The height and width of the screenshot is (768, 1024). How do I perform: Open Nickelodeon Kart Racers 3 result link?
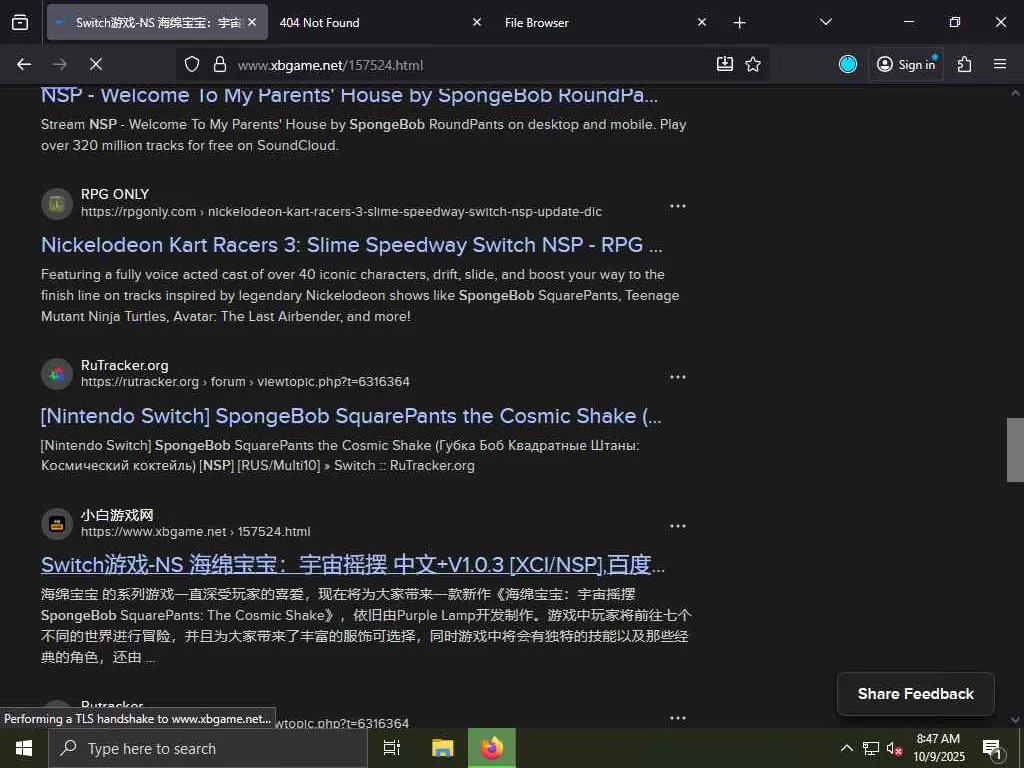(x=351, y=245)
